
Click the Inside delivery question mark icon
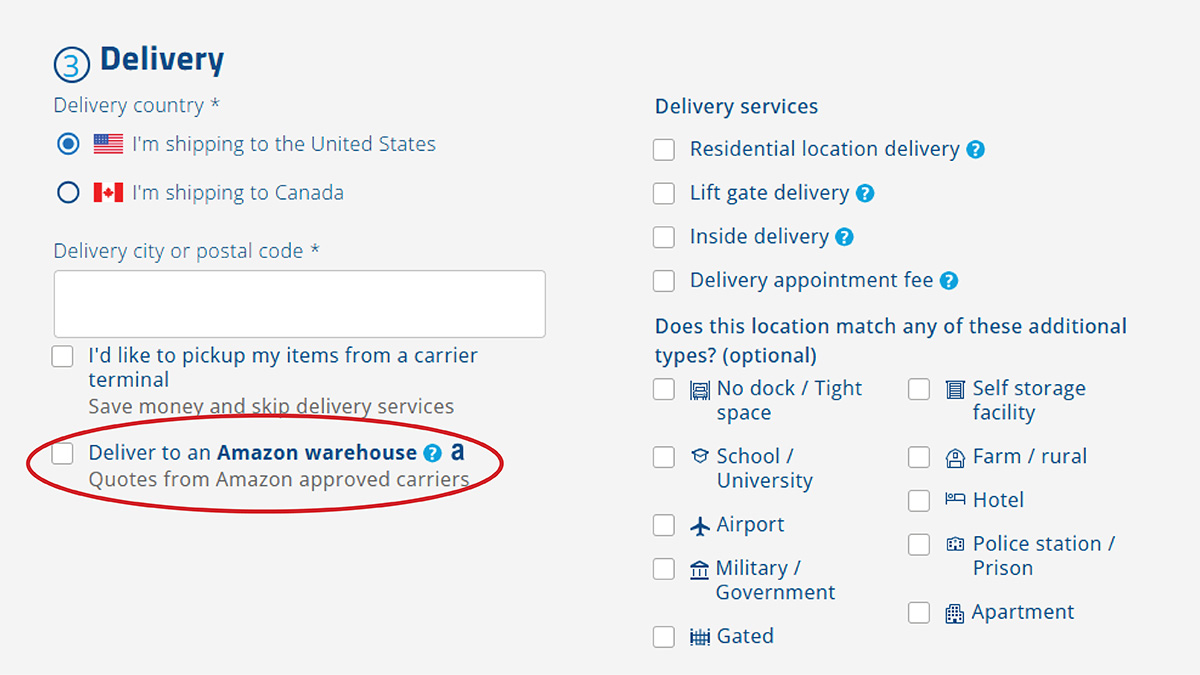[846, 237]
